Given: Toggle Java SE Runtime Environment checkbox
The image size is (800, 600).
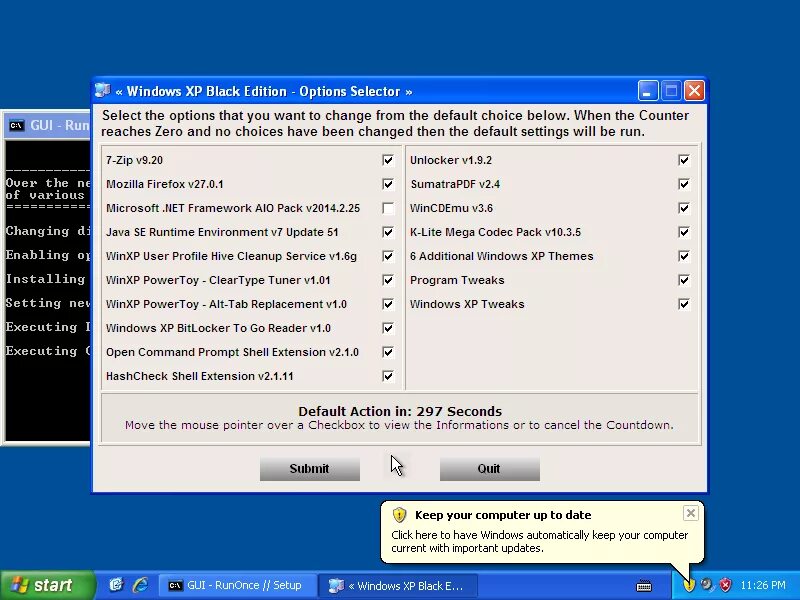Looking at the screenshot, I should tap(388, 232).
